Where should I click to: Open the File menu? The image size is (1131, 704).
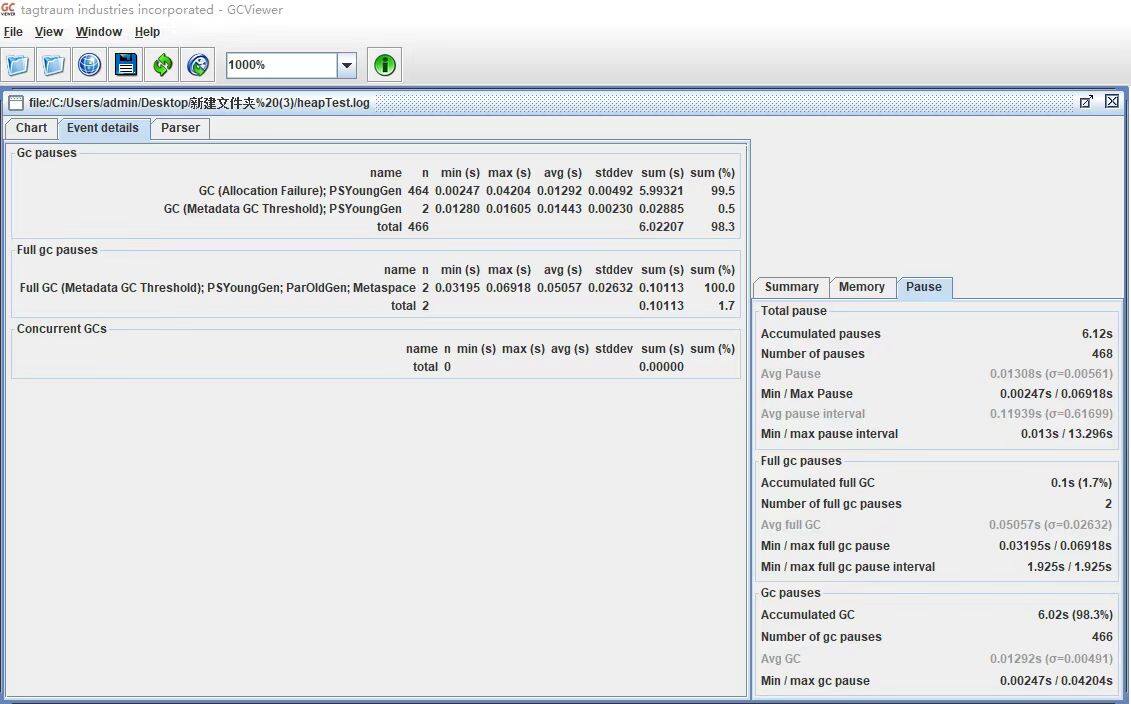pos(13,32)
